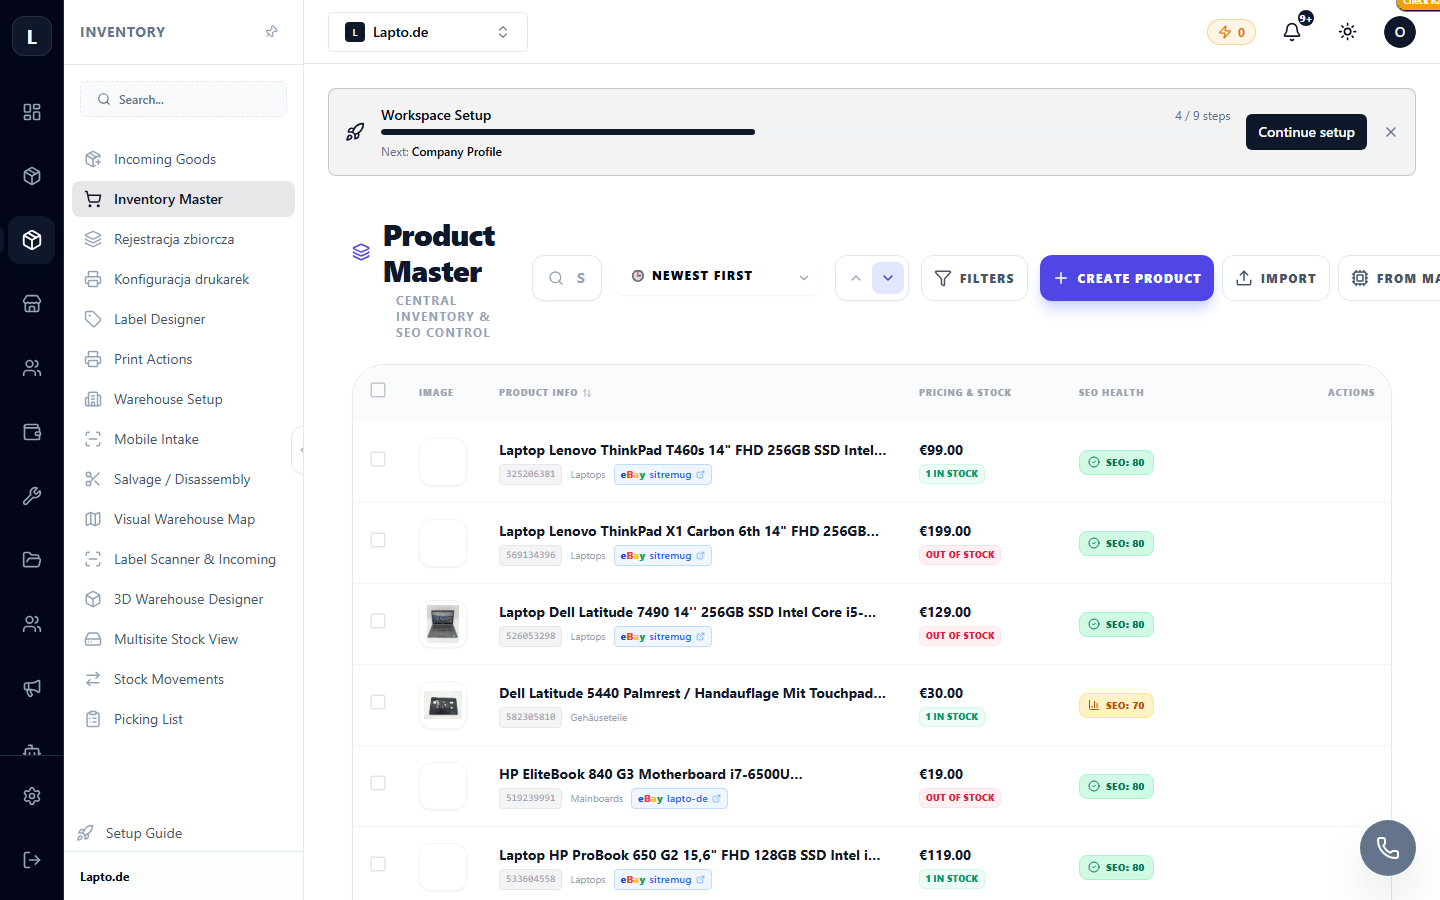Viewport: 1440px width, 900px height.
Task: Select checkbox for Dell Latitude 7490 row
Action: [x=378, y=621]
